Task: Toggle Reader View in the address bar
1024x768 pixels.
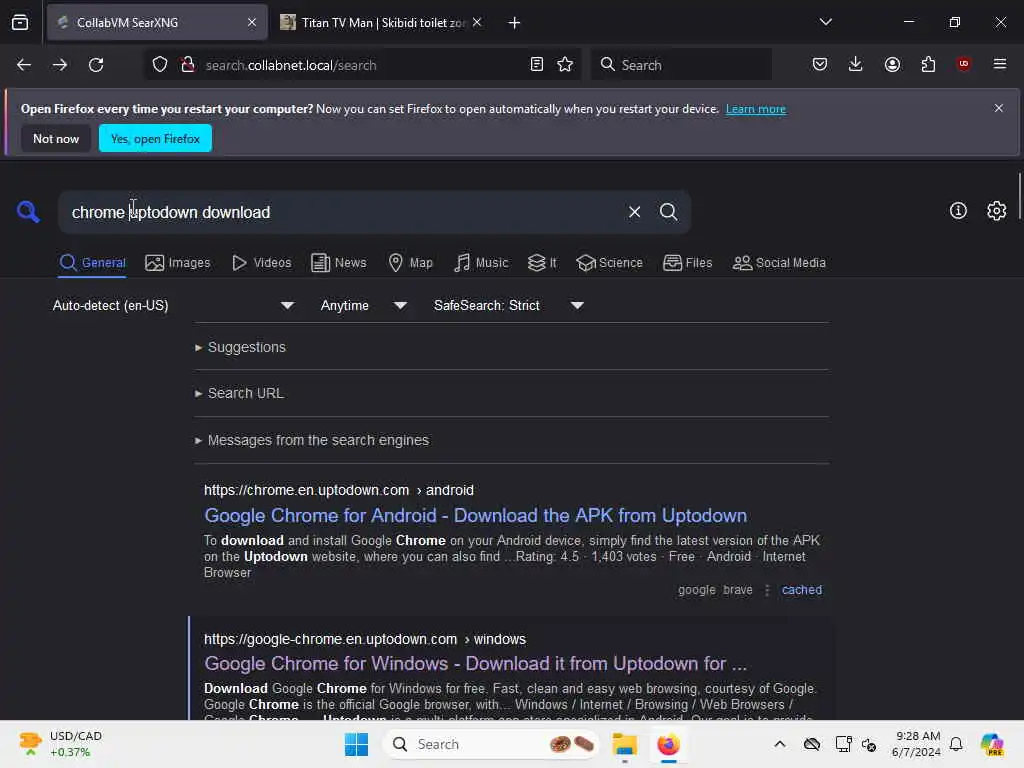Action: pyautogui.click(x=537, y=65)
